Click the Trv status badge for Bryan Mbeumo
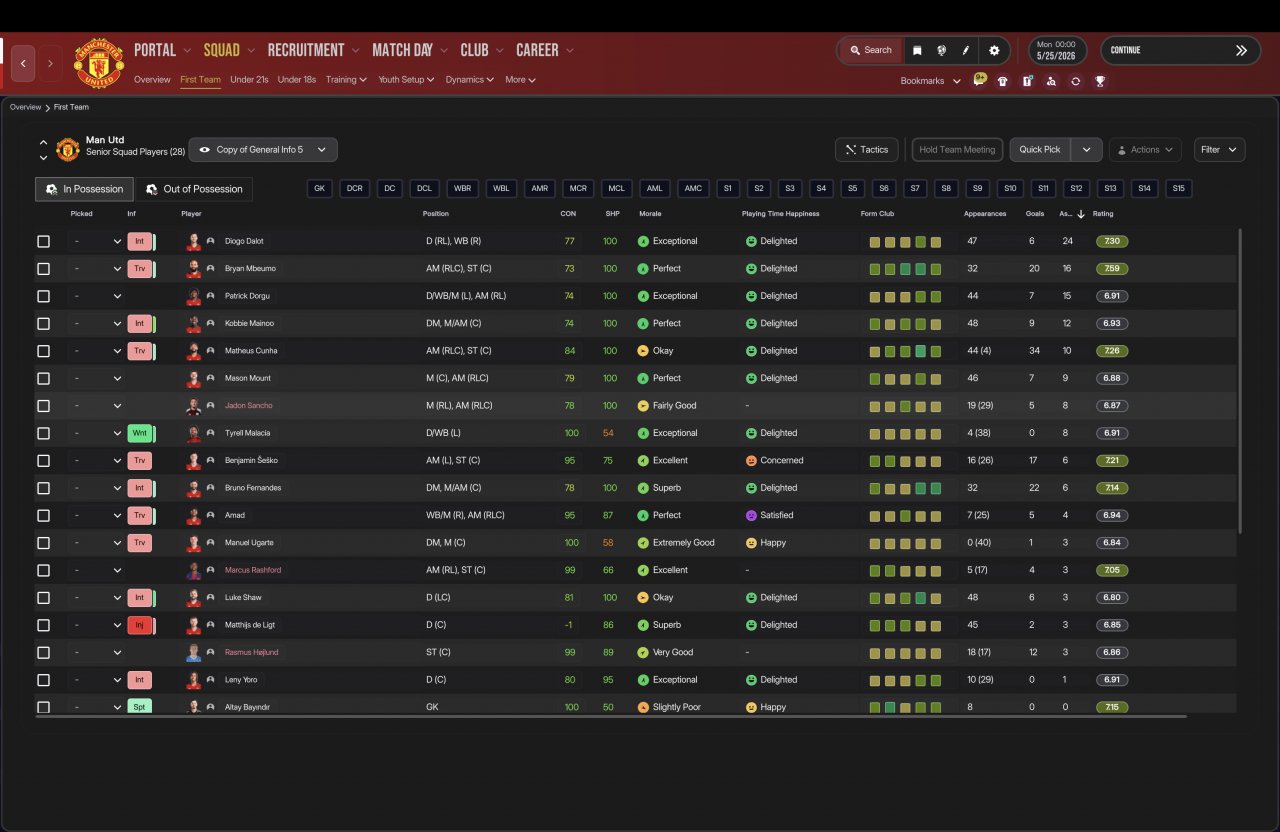This screenshot has height=832, width=1280. pyautogui.click(x=140, y=269)
